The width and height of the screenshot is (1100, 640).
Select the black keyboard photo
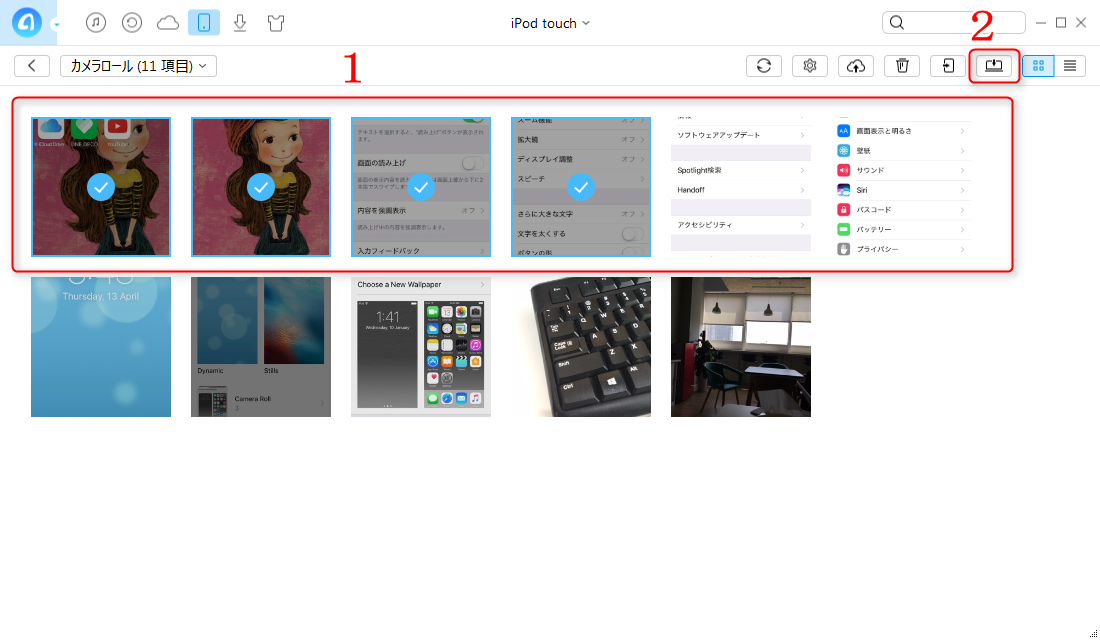pyautogui.click(x=581, y=347)
